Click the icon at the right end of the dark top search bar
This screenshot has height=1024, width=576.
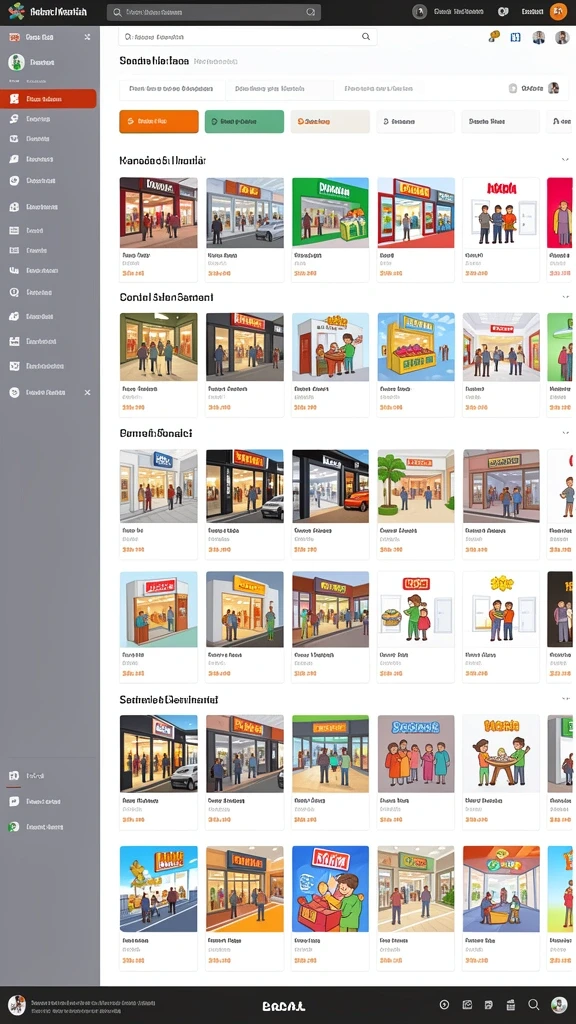click(311, 12)
